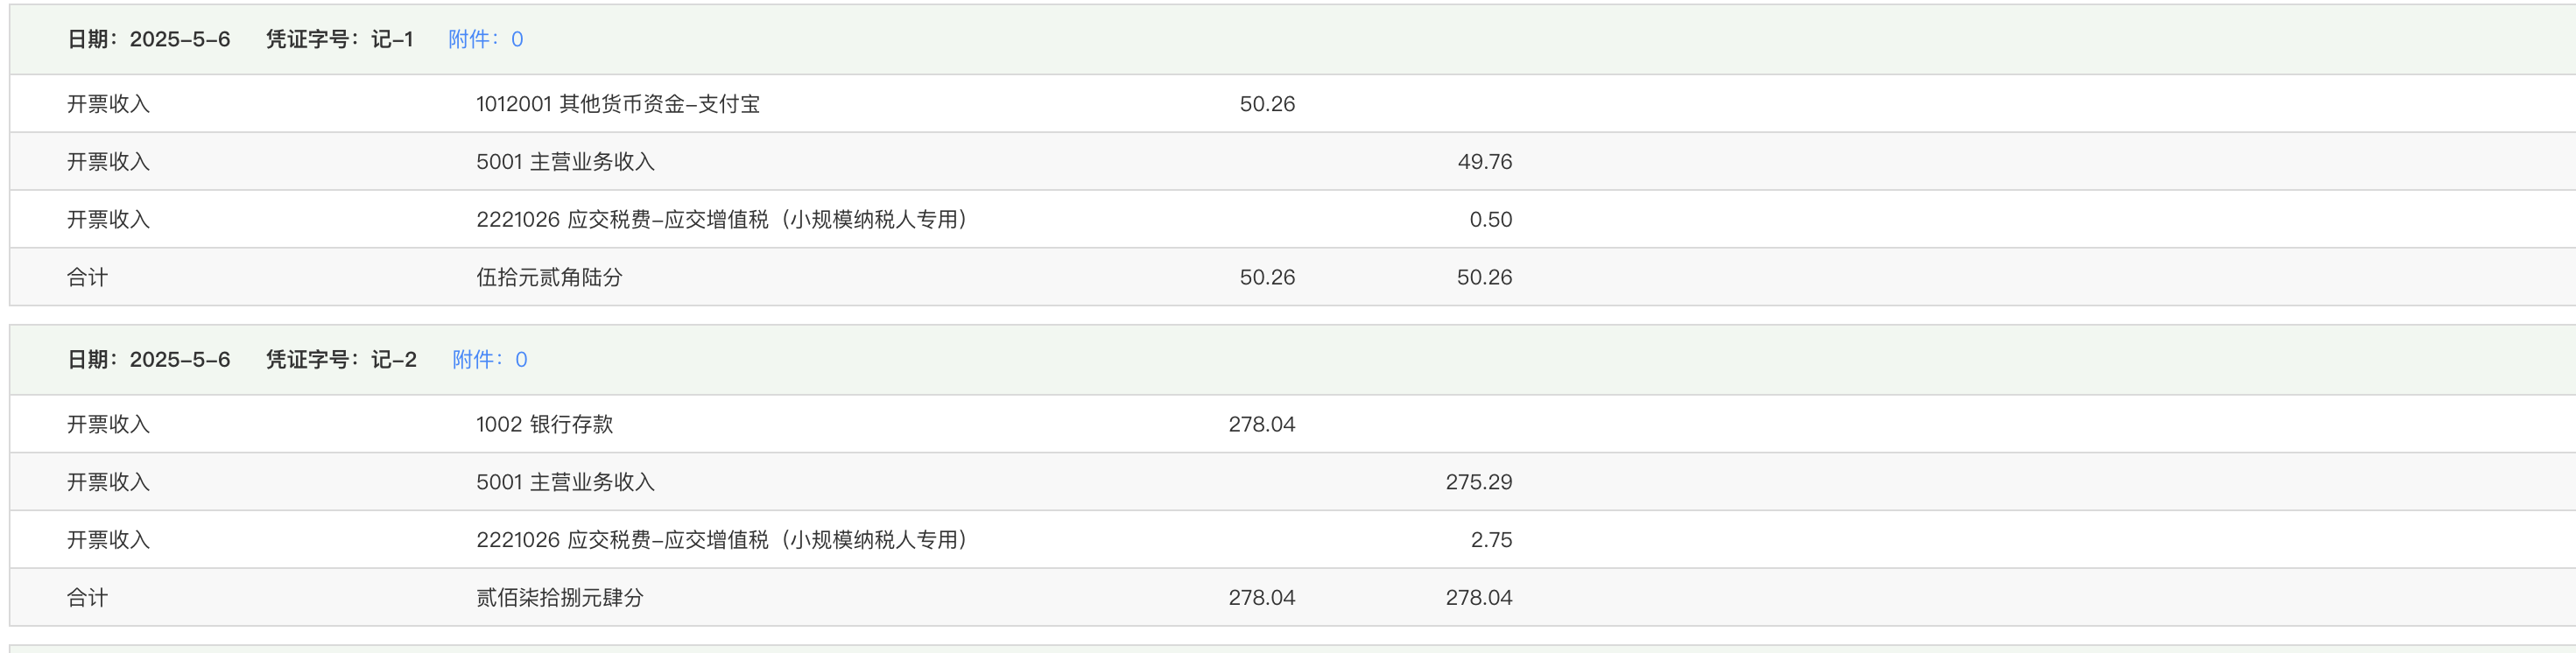Screen dimensions: 2576x653
Task: Click 合计 row label in voucher 记-1
Action: click(87, 277)
